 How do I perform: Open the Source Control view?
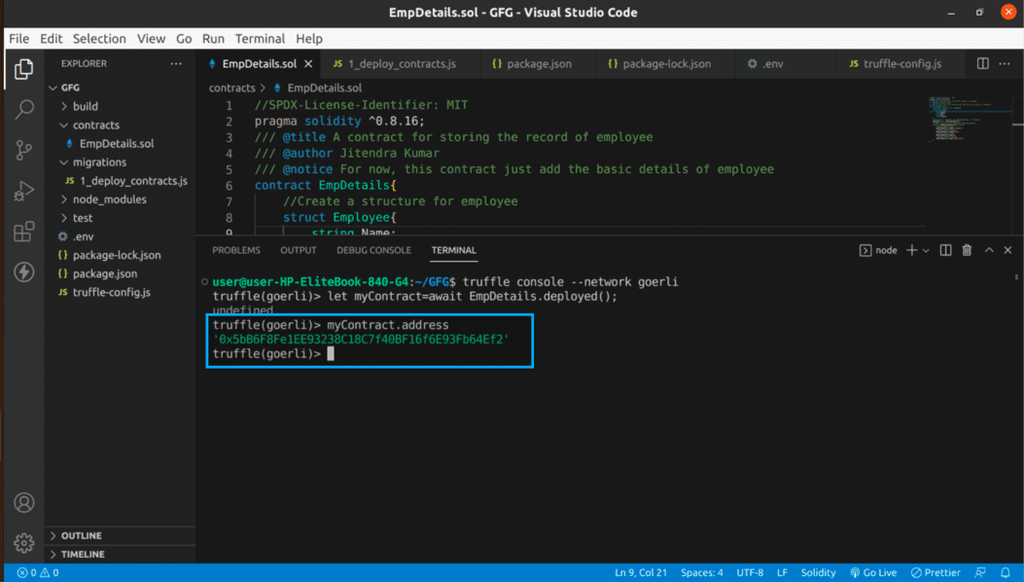pos(24,150)
